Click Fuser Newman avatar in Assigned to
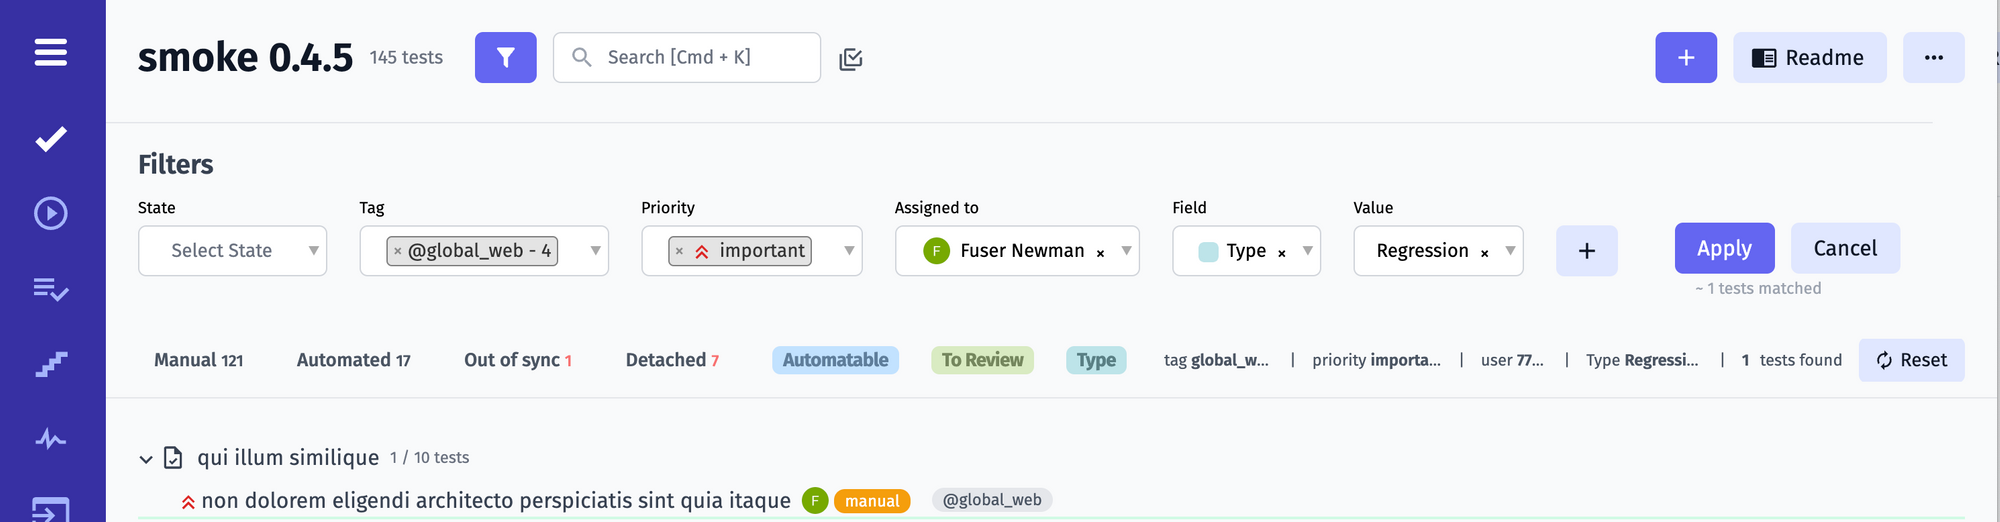The height and width of the screenshot is (522, 2000). click(936, 251)
